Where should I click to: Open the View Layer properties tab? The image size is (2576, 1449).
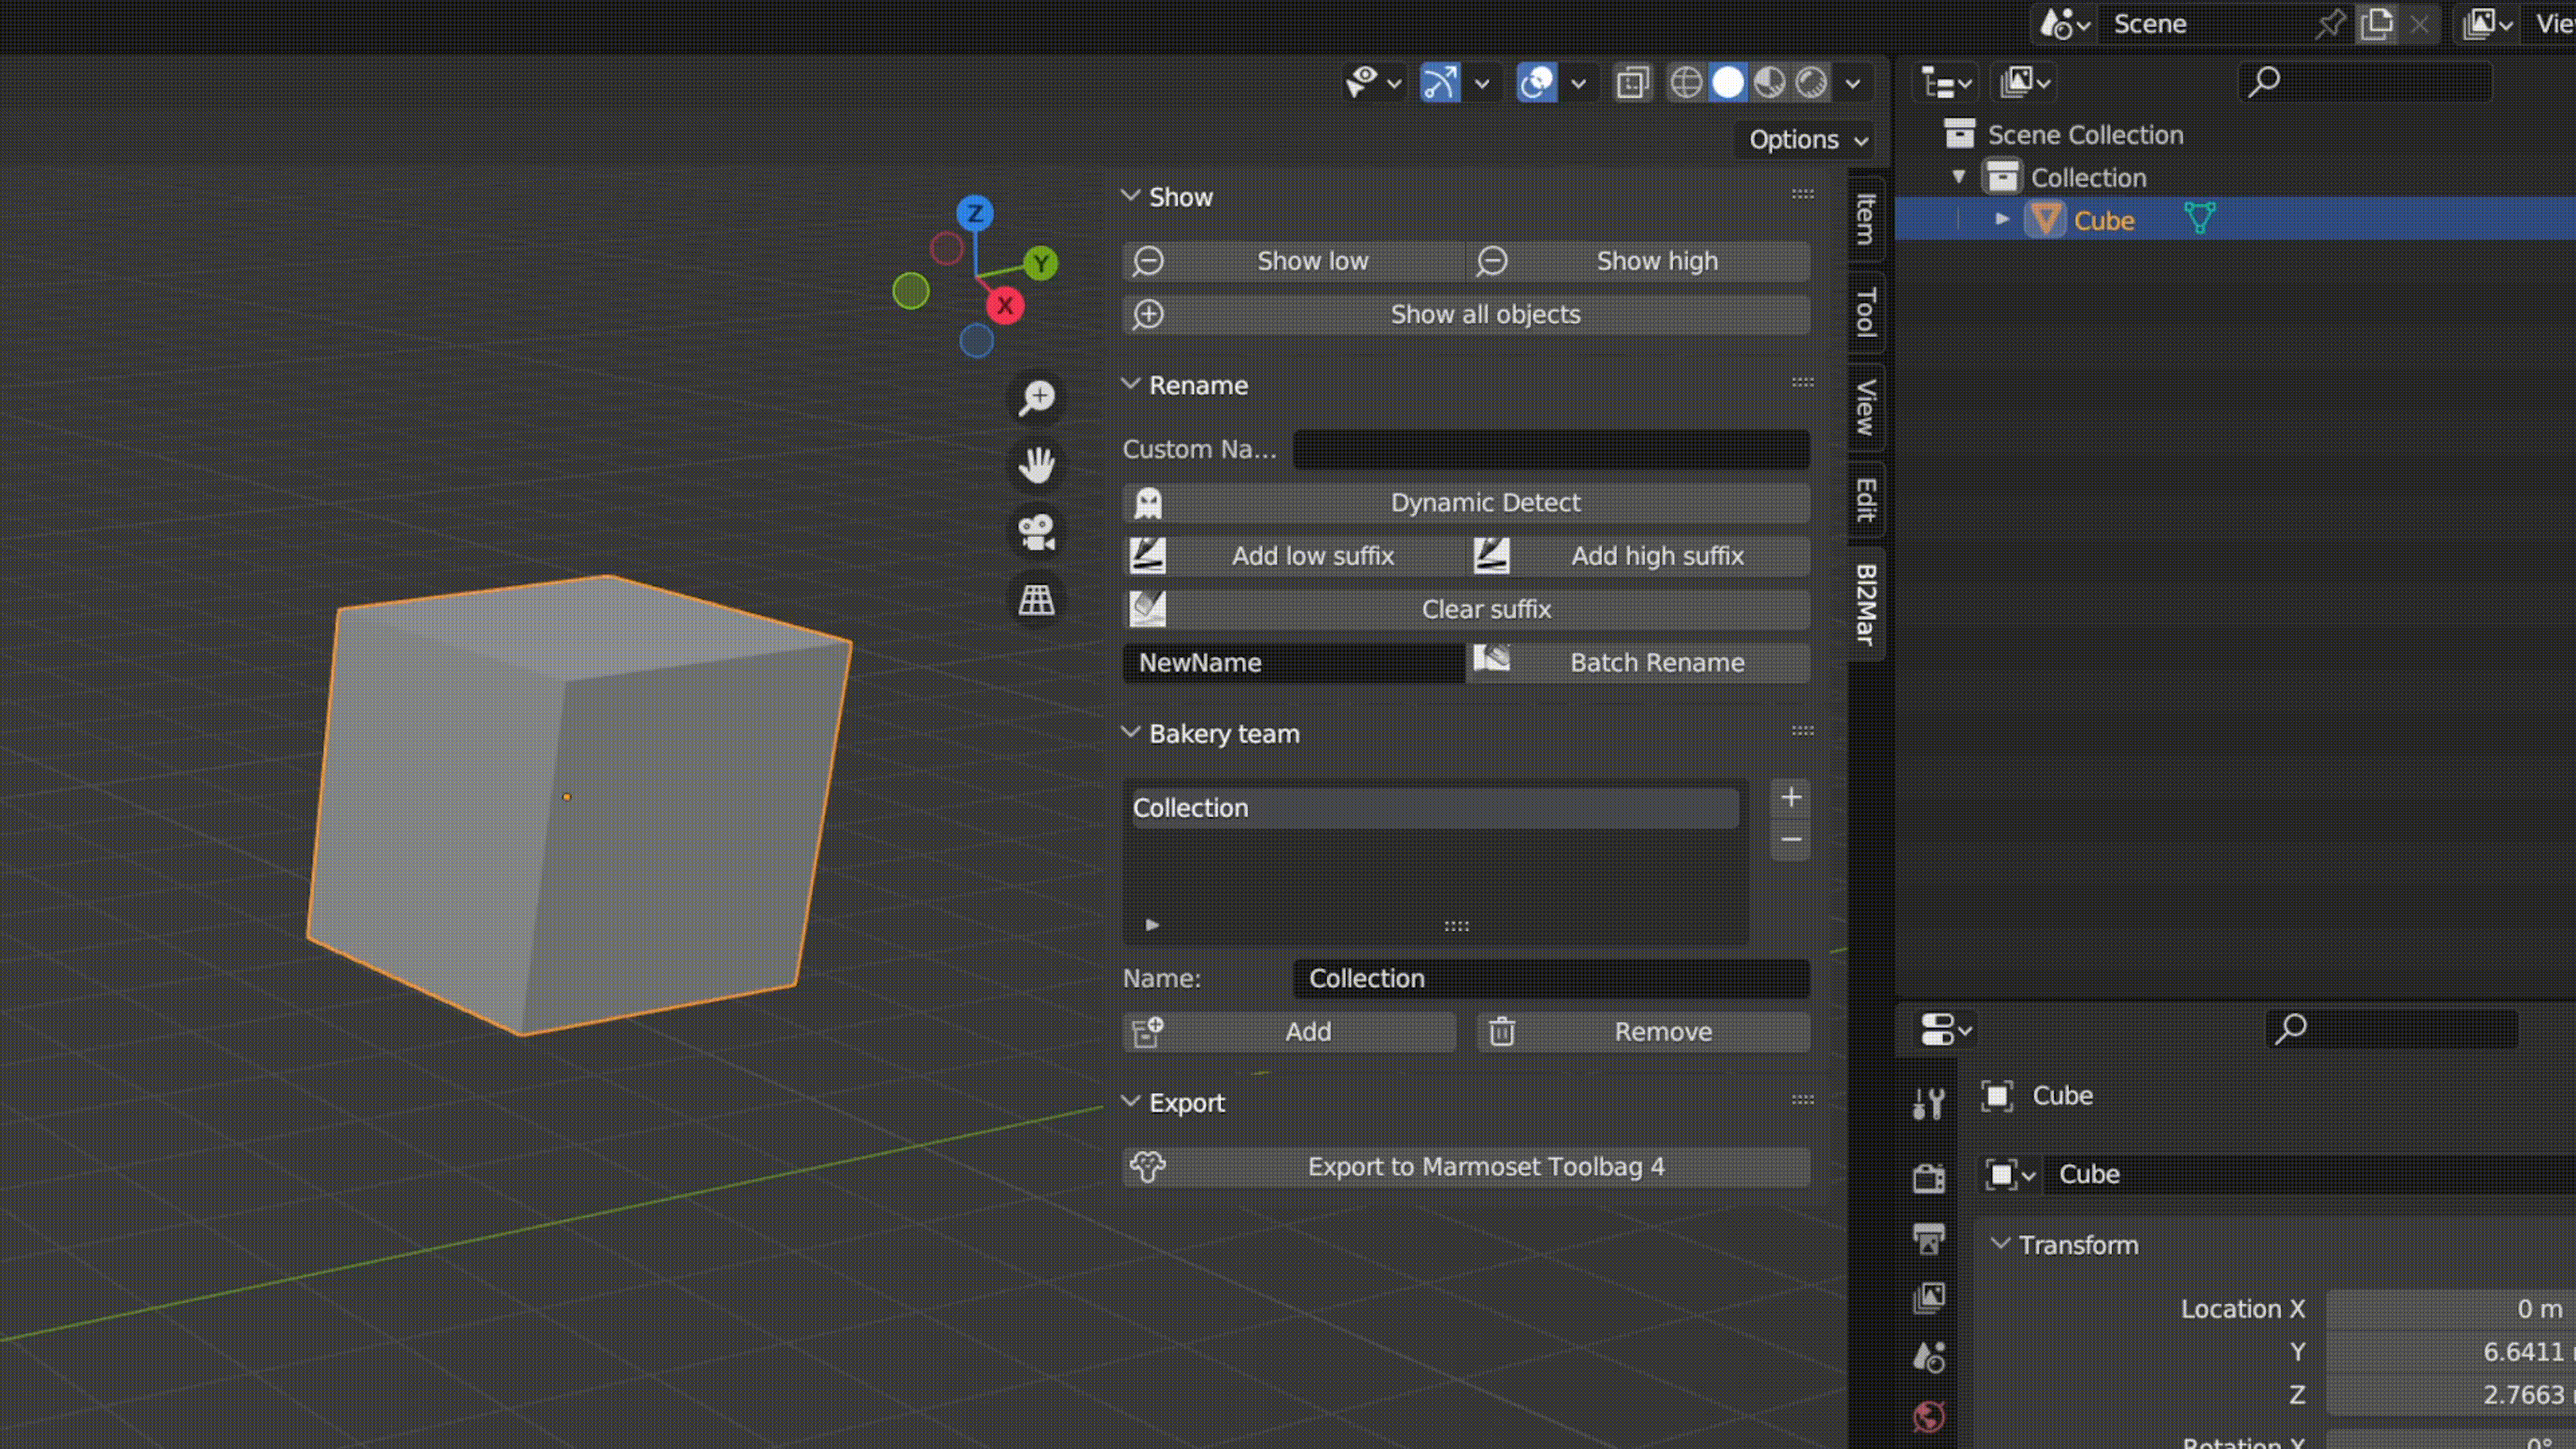(1929, 1297)
